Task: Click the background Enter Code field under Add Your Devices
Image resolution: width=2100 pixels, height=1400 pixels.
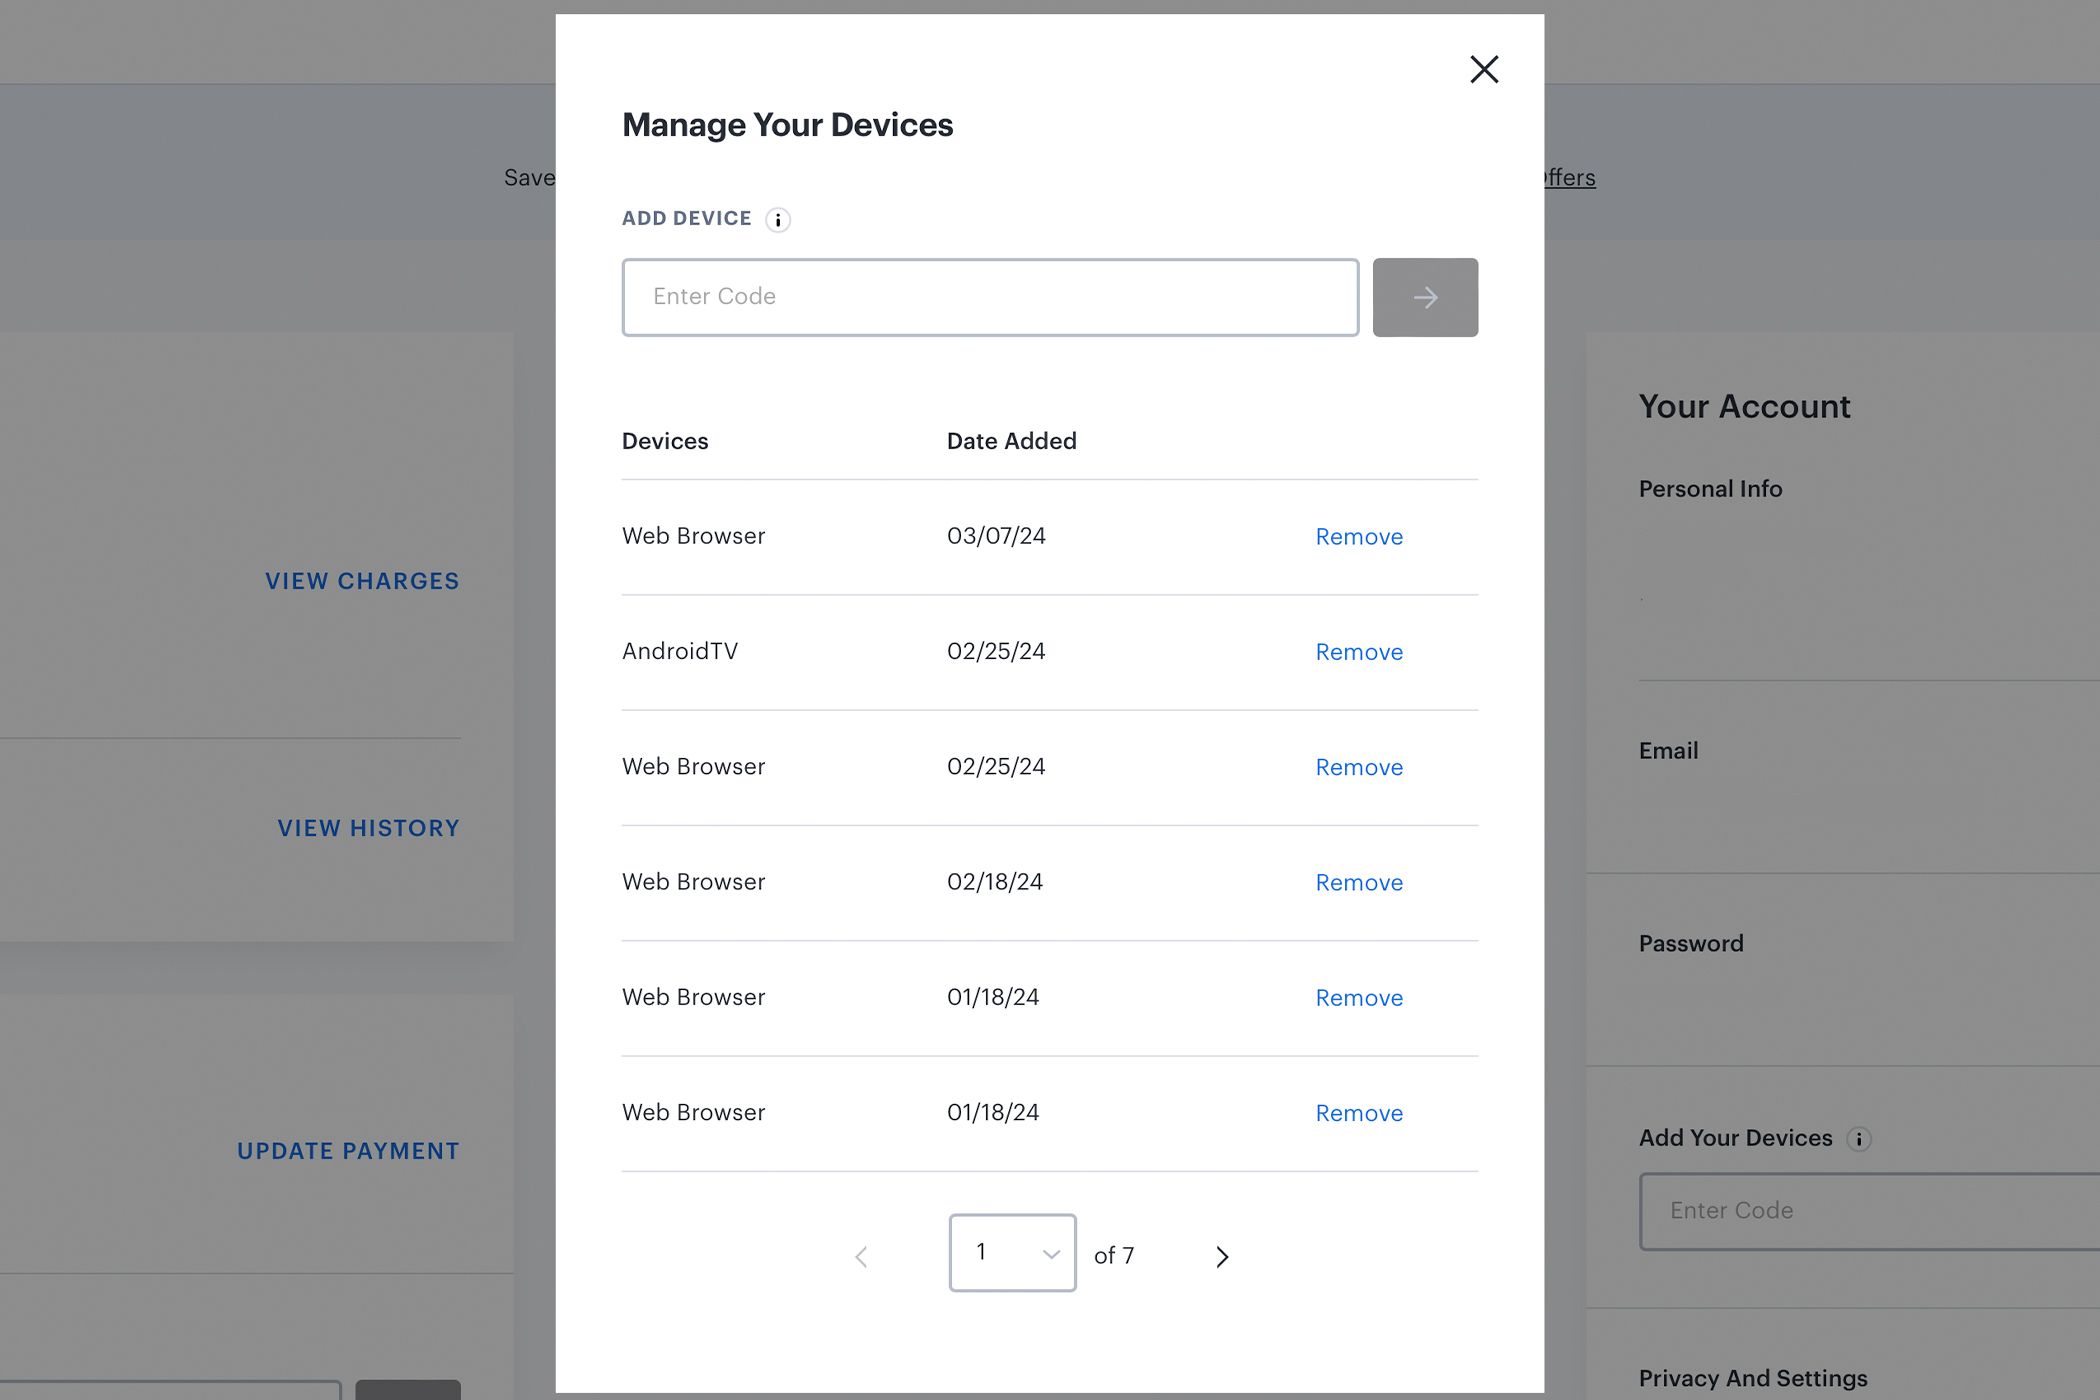Action: coord(1870,1211)
